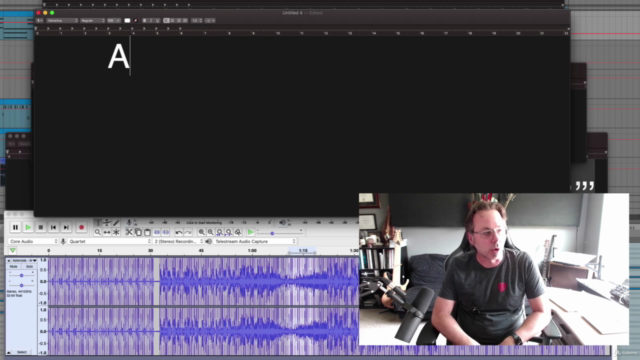Select the Time Shift tool in Audacity

107,232
